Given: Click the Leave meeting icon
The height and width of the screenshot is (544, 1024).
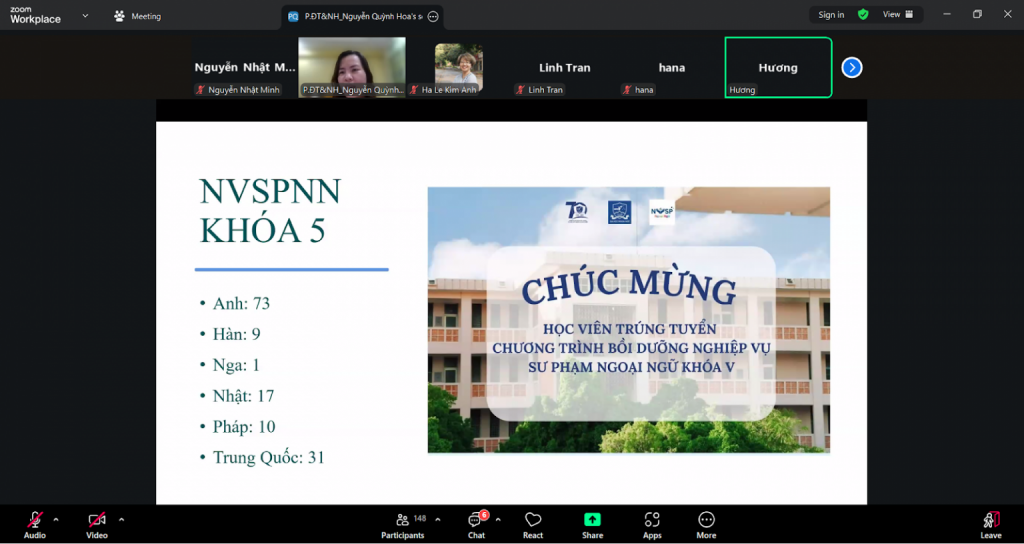Looking at the screenshot, I should [990, 520].
